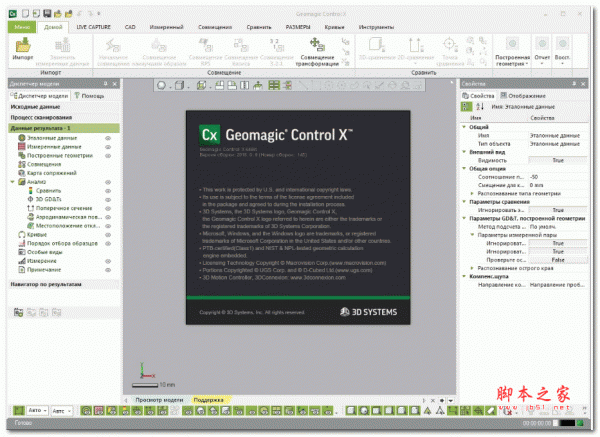The height and width of the screenshot is (437, 600).
Task: Click the 0 mm offset value field
Action: click(558, 185)
